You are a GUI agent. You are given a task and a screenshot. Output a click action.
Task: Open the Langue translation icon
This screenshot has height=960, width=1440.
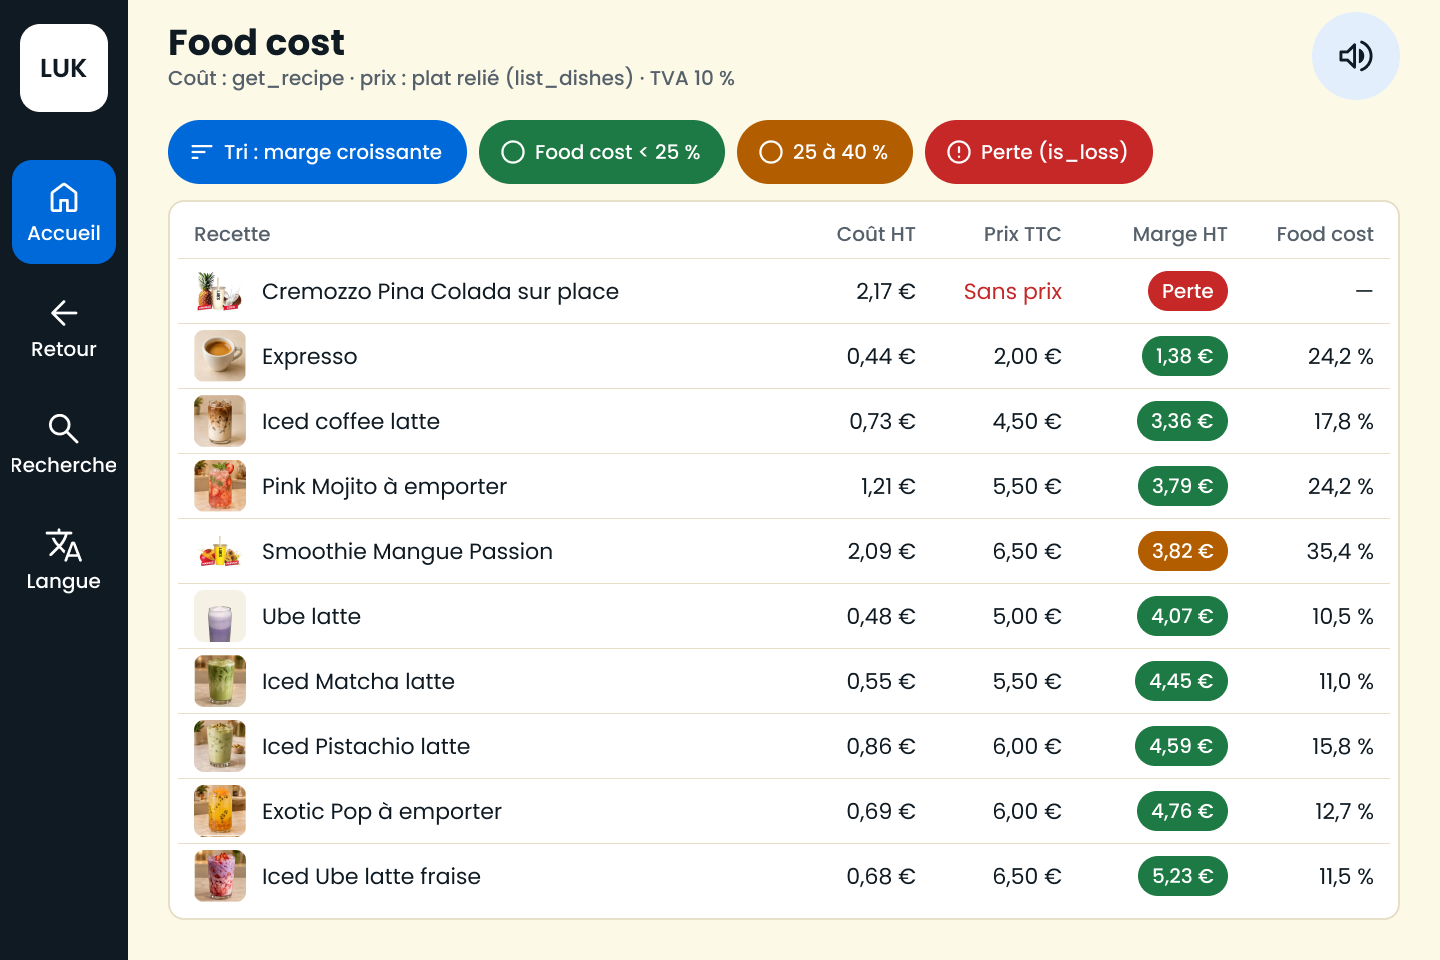click(64, 560)
